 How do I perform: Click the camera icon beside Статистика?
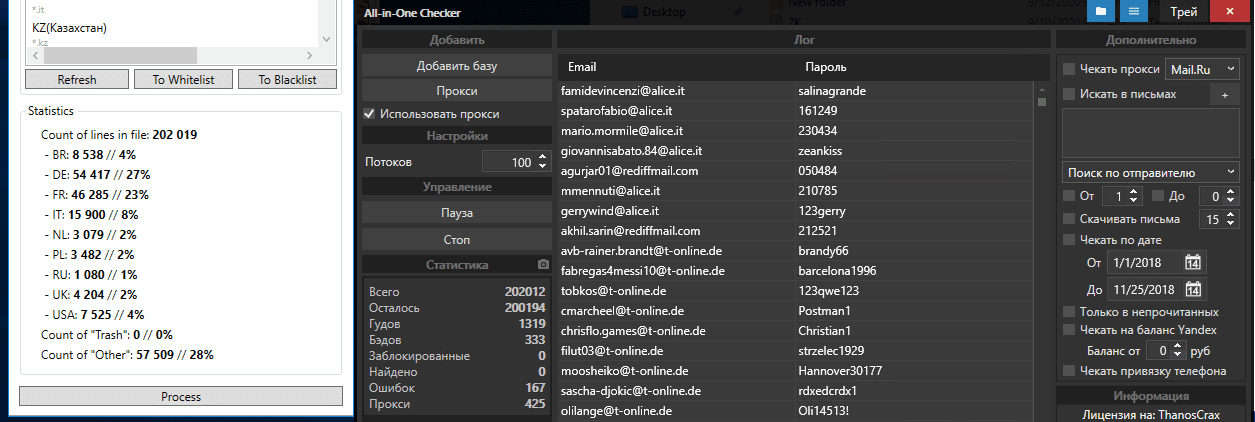(x=543, y=265)
